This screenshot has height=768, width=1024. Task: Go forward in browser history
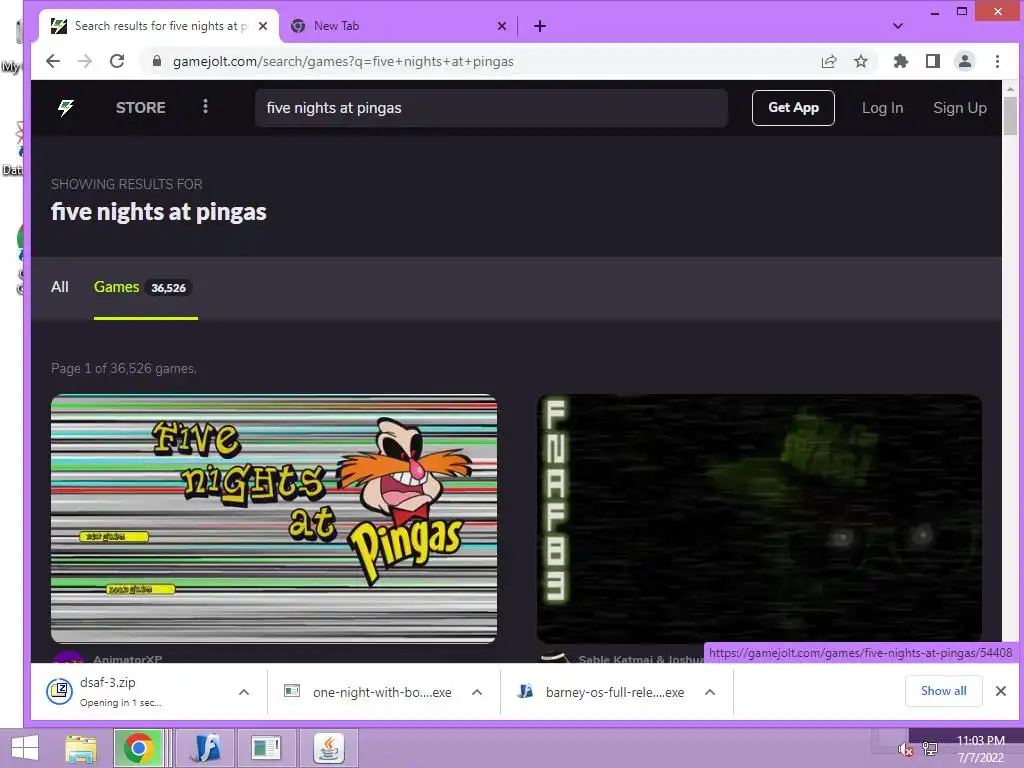pyautogui.click(x=85, y=61)
